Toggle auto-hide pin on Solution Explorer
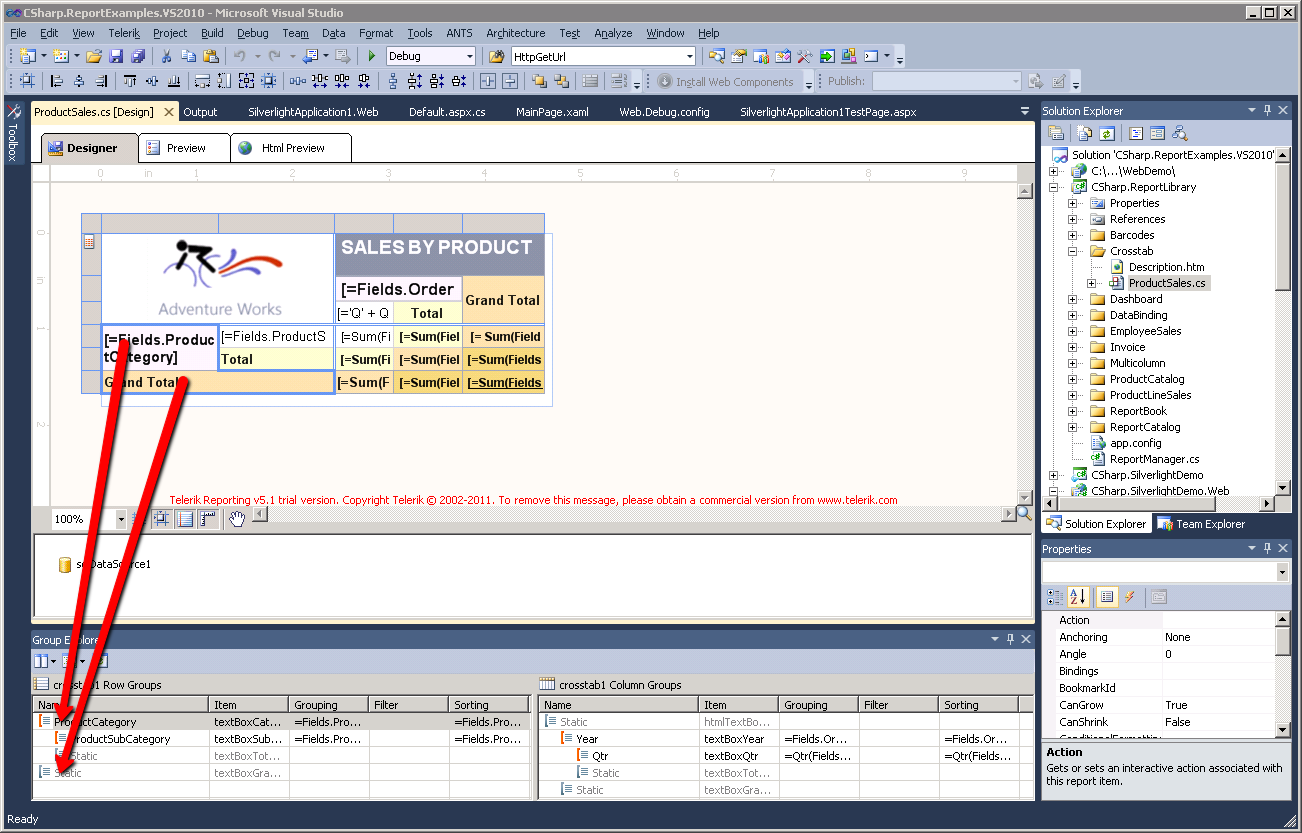This screenshot has height=833, width=1302. tap(1267, 111)
